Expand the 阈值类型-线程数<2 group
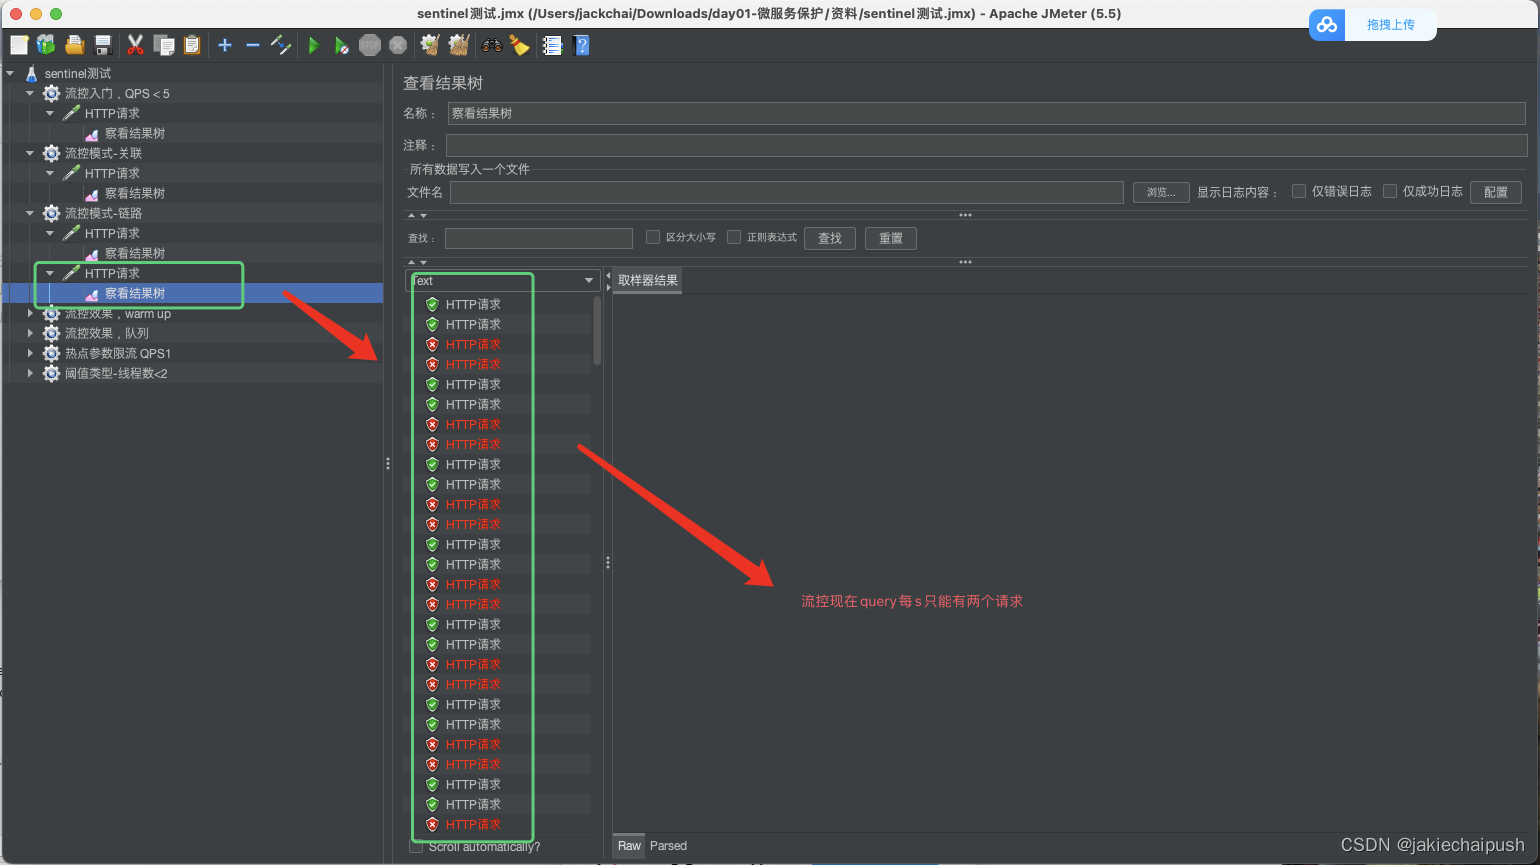The width and height of the screenshot is (1540, 865). click(30, 373)
